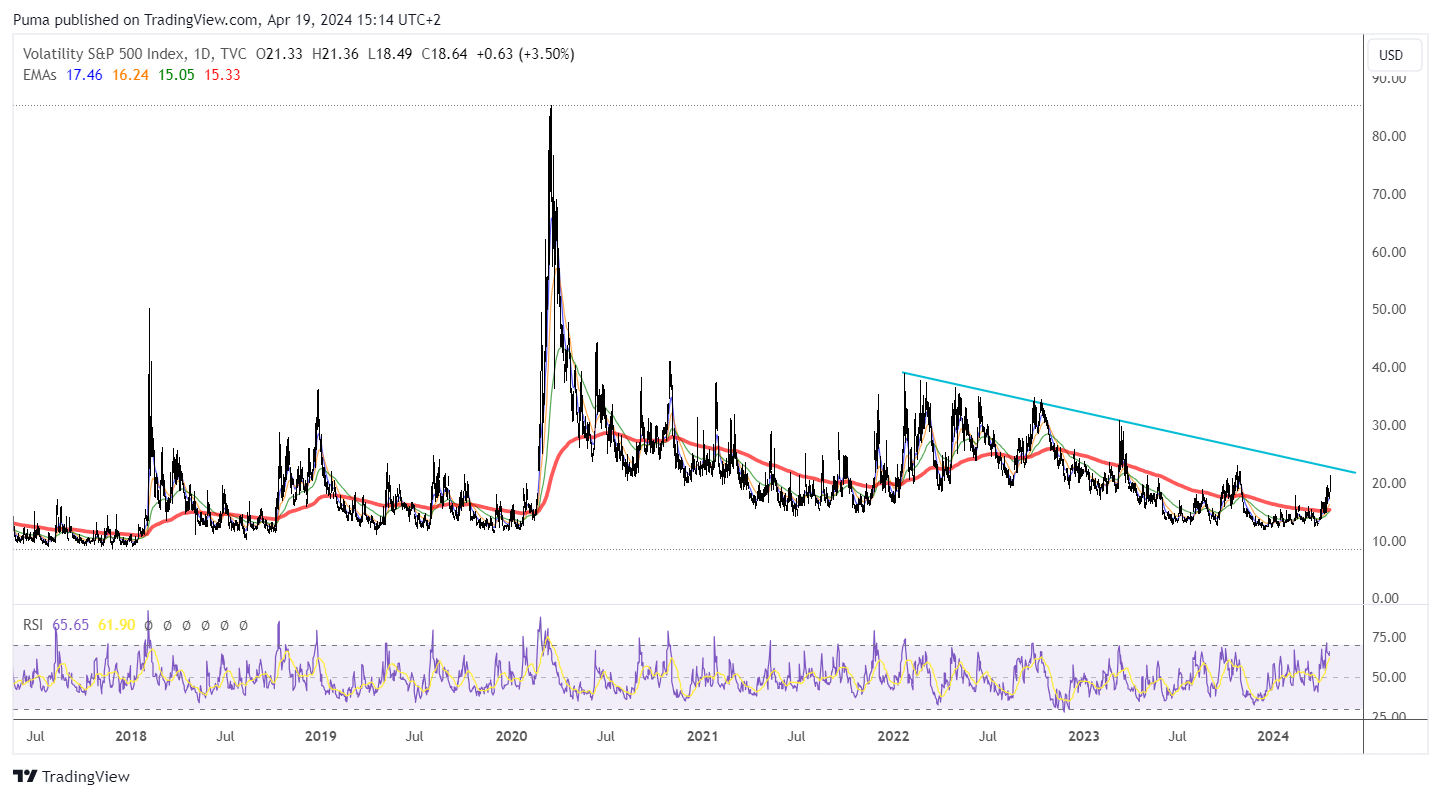Image resolution: width=1441 pixels, height=798 pixels.
Task: Click the RSI indicator label
Action: click(x=34, y=624)
